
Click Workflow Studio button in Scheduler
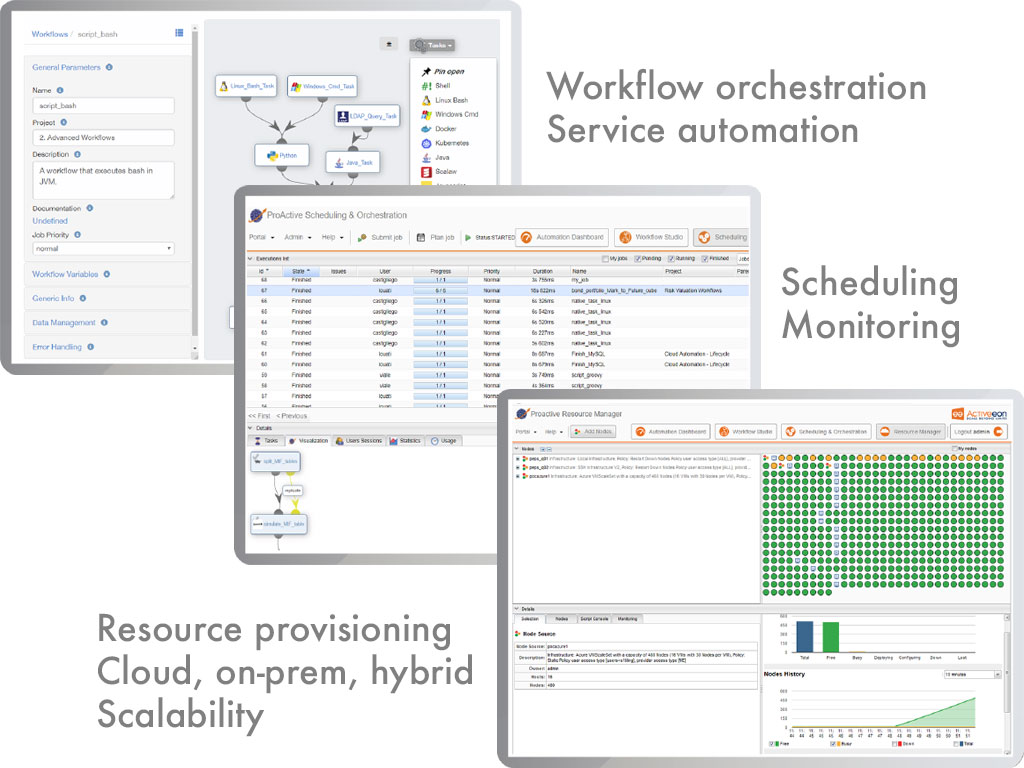coord(652,237)
